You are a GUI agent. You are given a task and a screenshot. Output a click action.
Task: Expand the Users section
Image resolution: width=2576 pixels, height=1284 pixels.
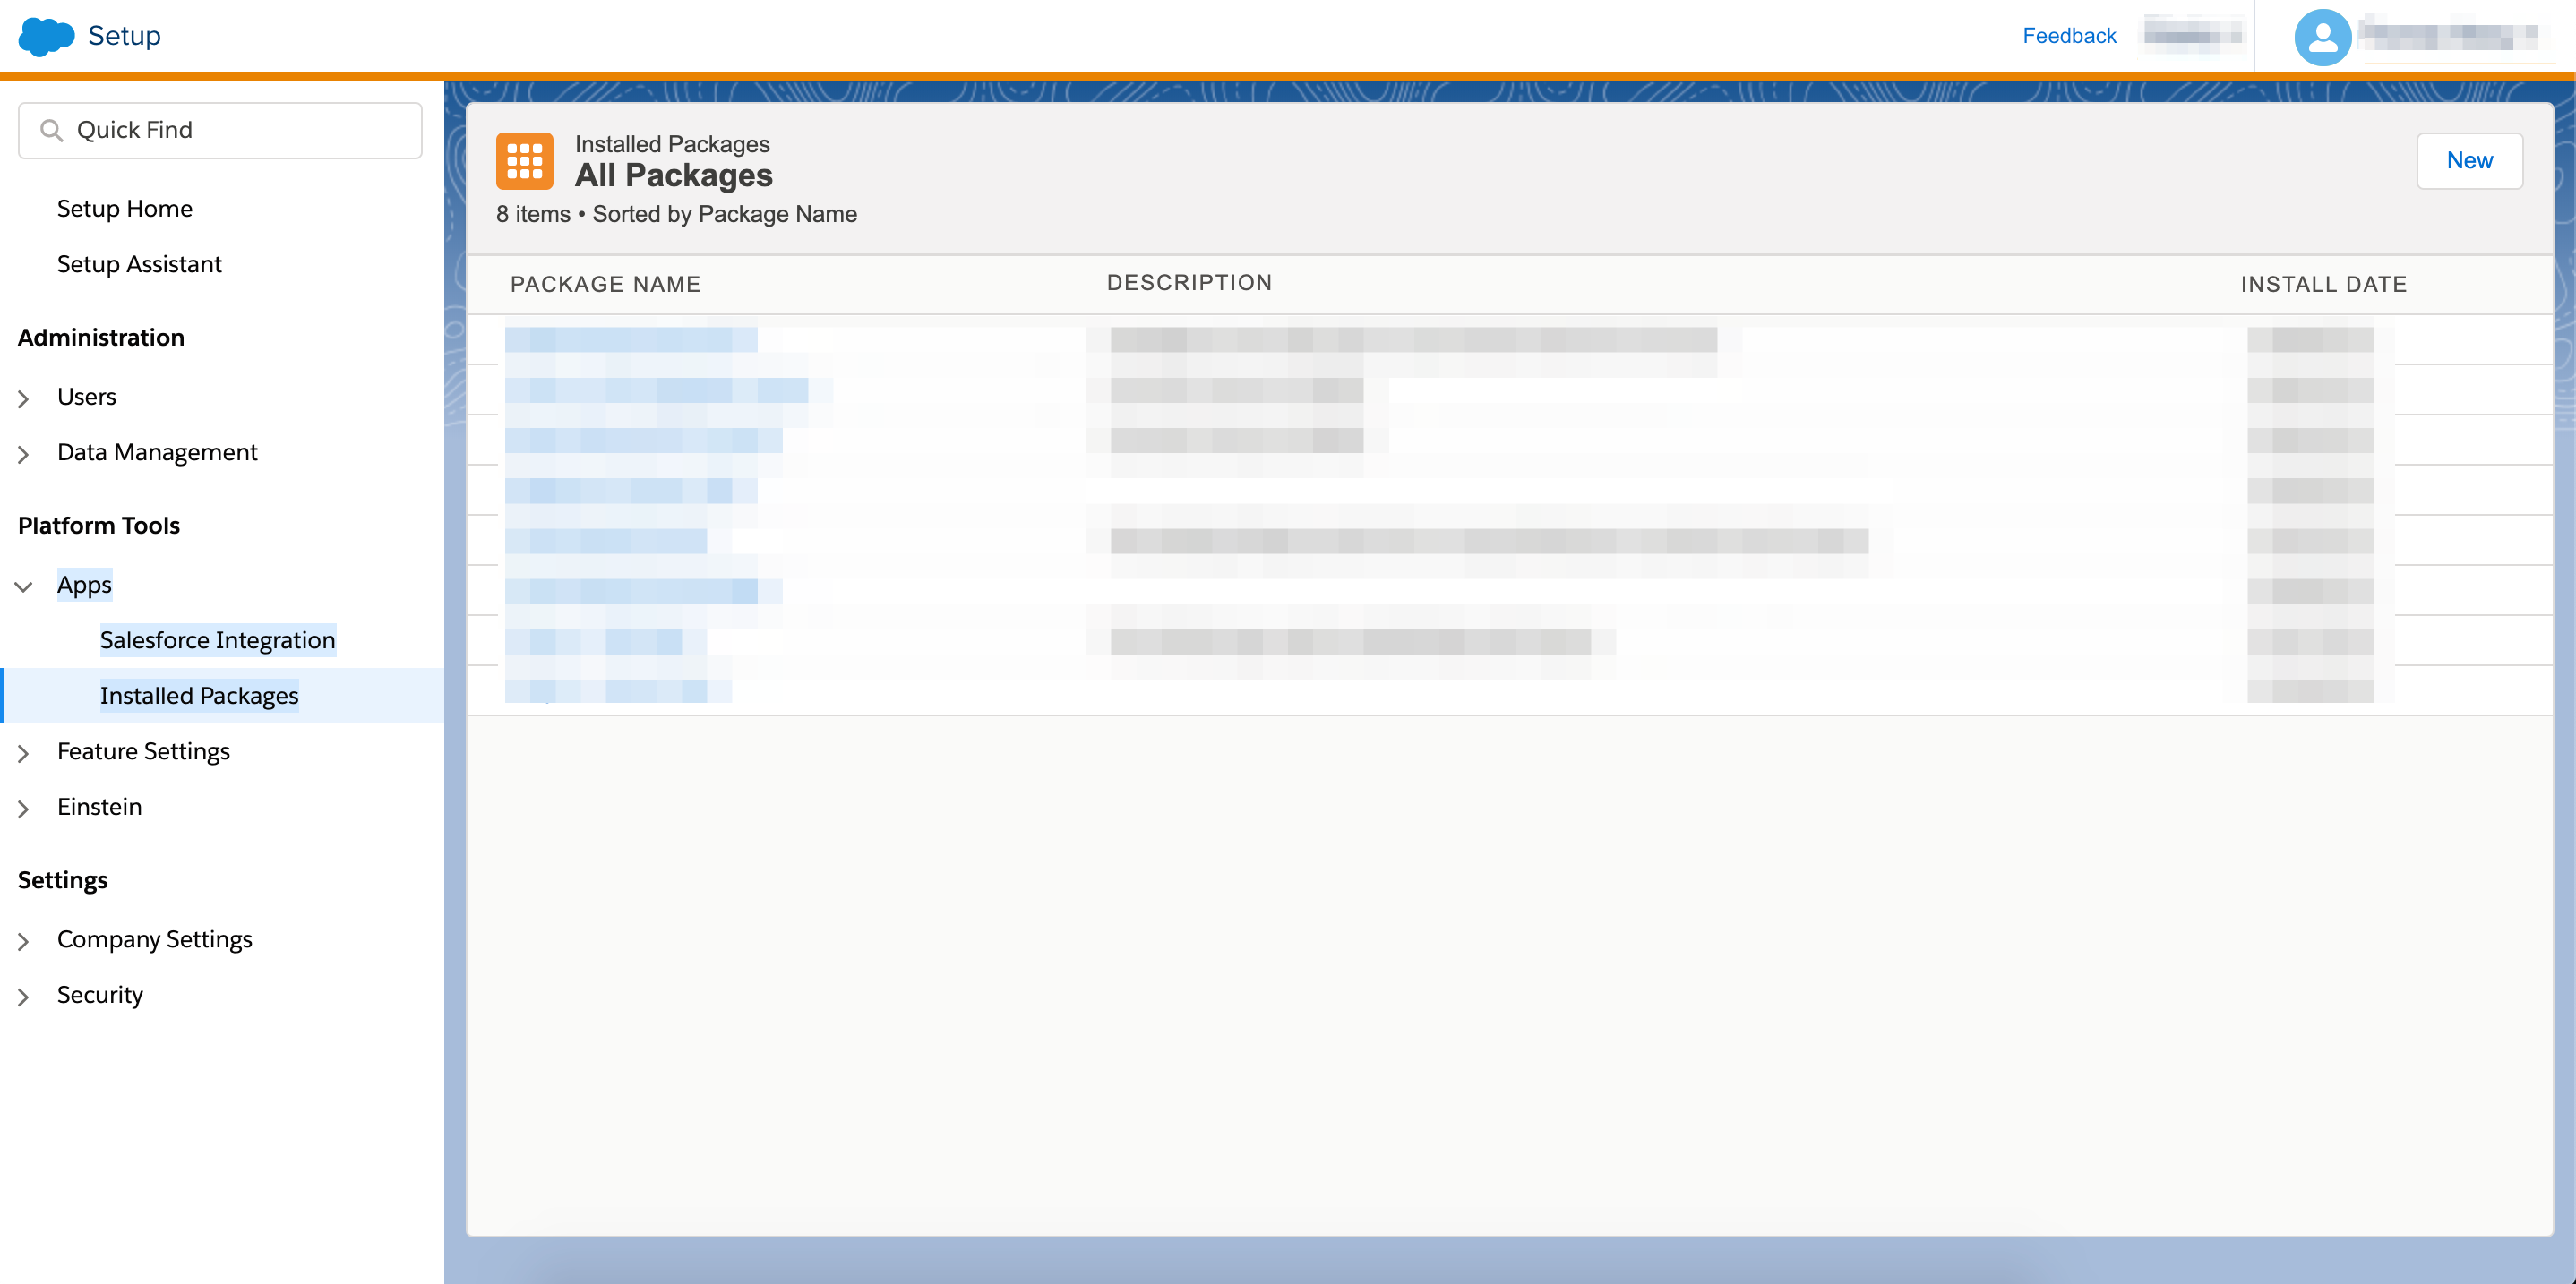point(24,398)
